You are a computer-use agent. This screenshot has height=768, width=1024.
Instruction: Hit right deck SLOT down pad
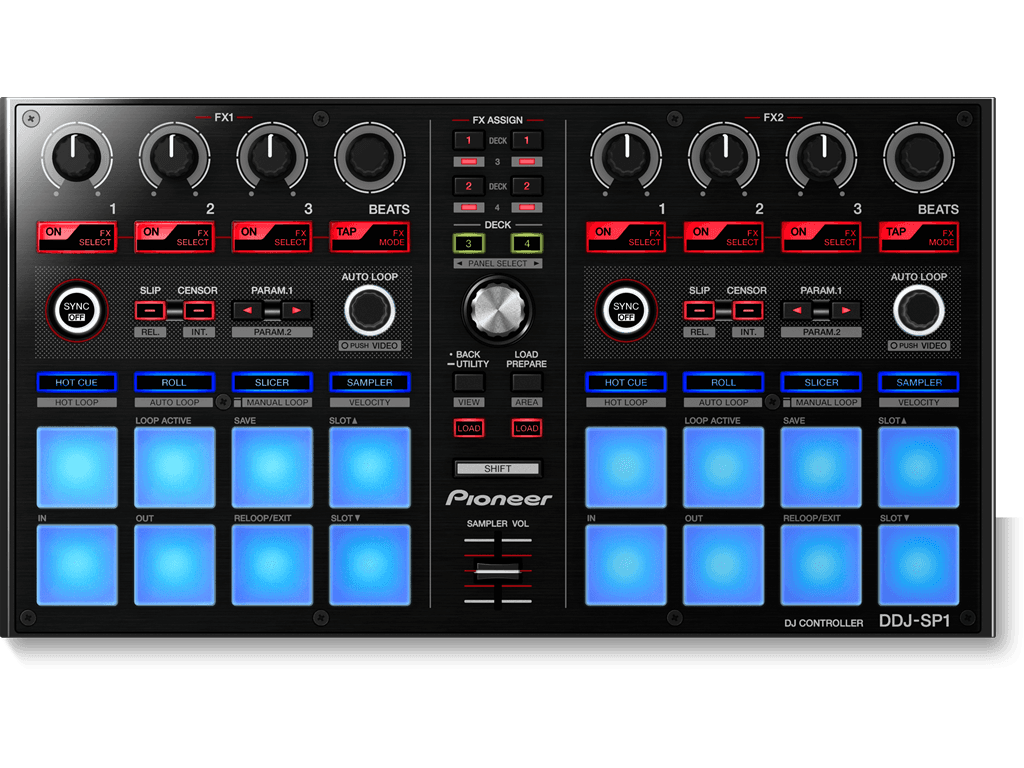coord(919,565)
